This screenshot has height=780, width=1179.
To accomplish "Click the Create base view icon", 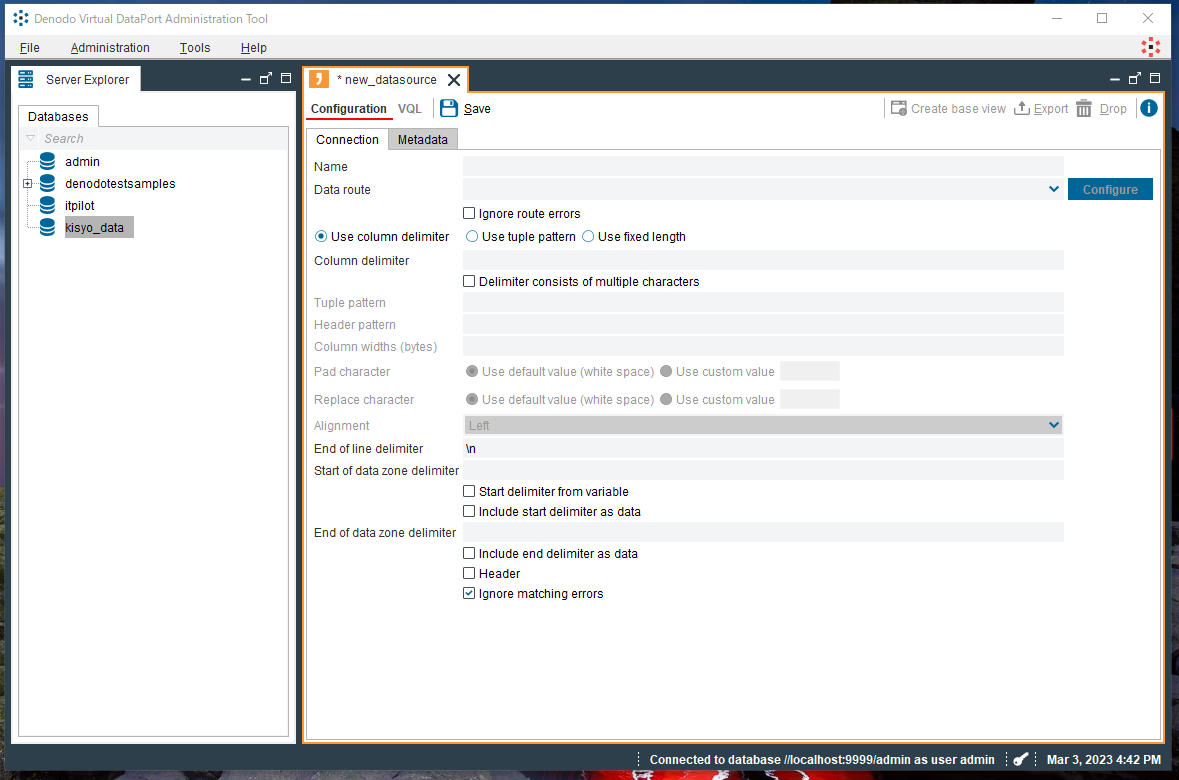I will click(899, 108).
